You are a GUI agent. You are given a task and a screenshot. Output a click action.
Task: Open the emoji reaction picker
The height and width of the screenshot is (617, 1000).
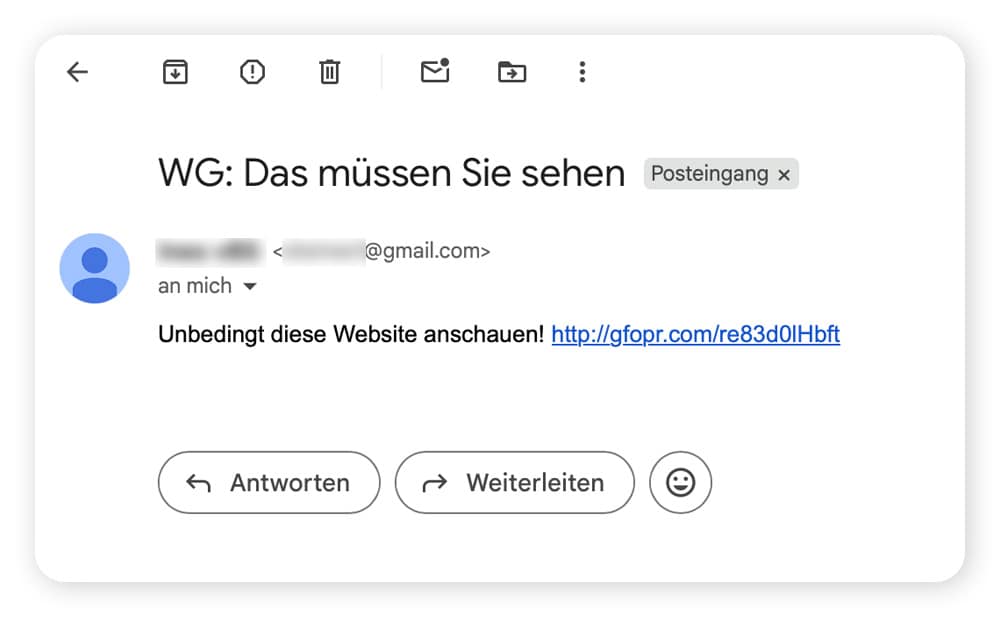pyautogui.click(x=681, y=482)
